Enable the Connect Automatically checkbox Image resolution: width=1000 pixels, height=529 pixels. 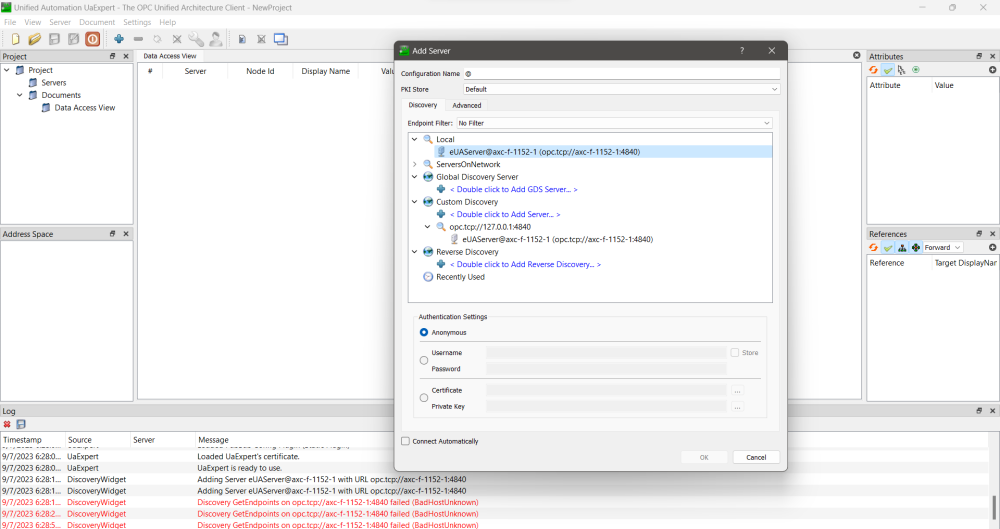point(405,441)
